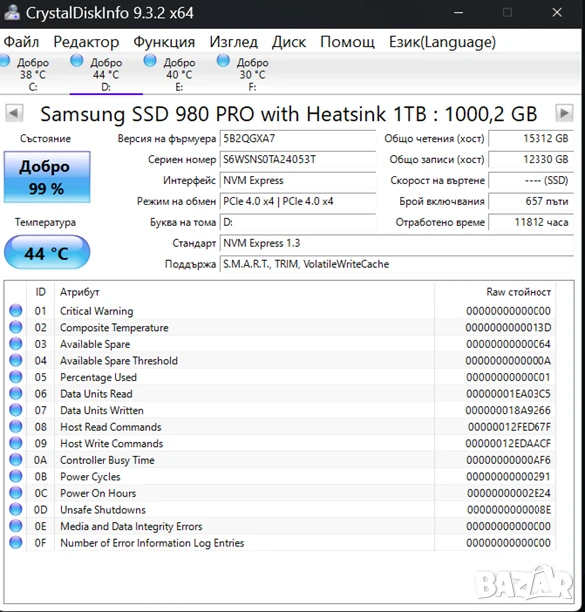Image resolution: width=585 pixels, height=612 pixels.
Task: Click status icon for Percentage Used row
Action: [x=16, y=377]
